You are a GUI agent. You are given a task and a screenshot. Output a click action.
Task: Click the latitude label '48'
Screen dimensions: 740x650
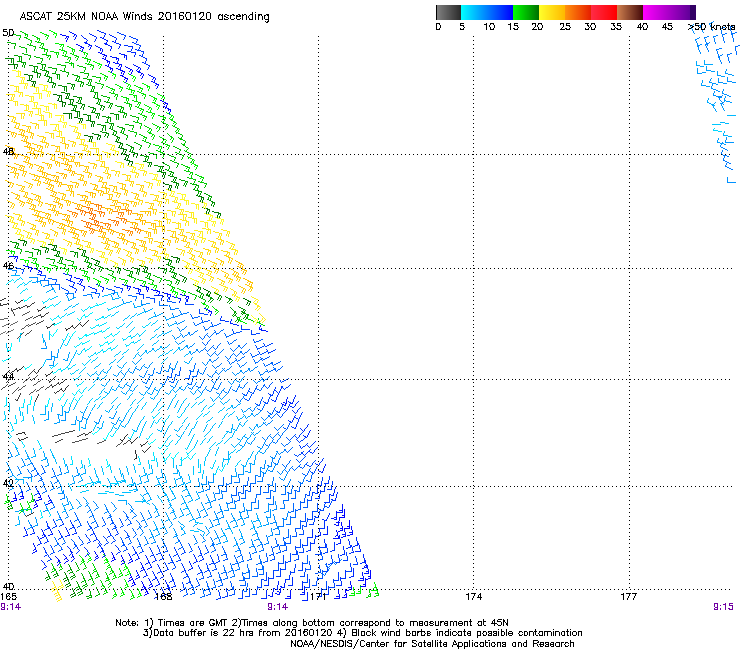[8, 152]
